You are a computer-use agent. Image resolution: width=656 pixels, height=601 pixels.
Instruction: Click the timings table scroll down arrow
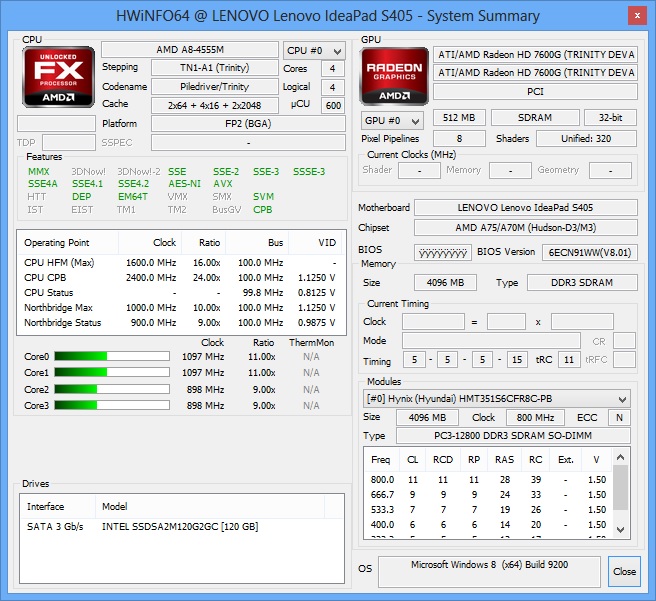(x=620, y=529)
